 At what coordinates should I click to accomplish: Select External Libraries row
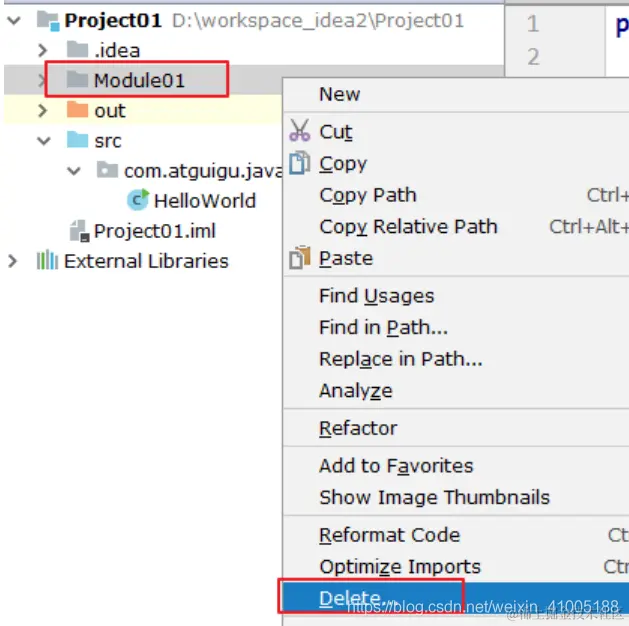(142, 261)
